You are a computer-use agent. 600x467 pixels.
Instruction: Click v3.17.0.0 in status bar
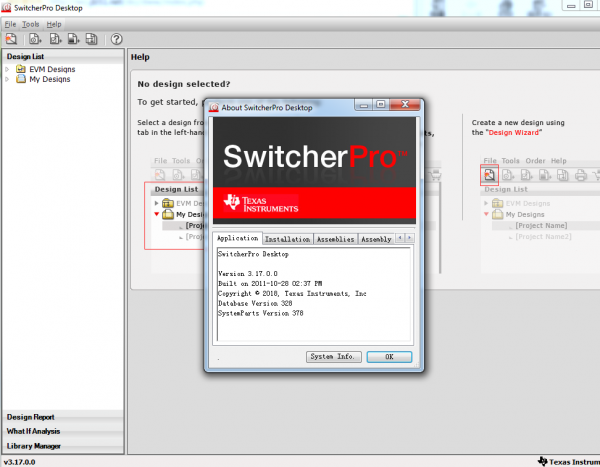pos(20,462)
